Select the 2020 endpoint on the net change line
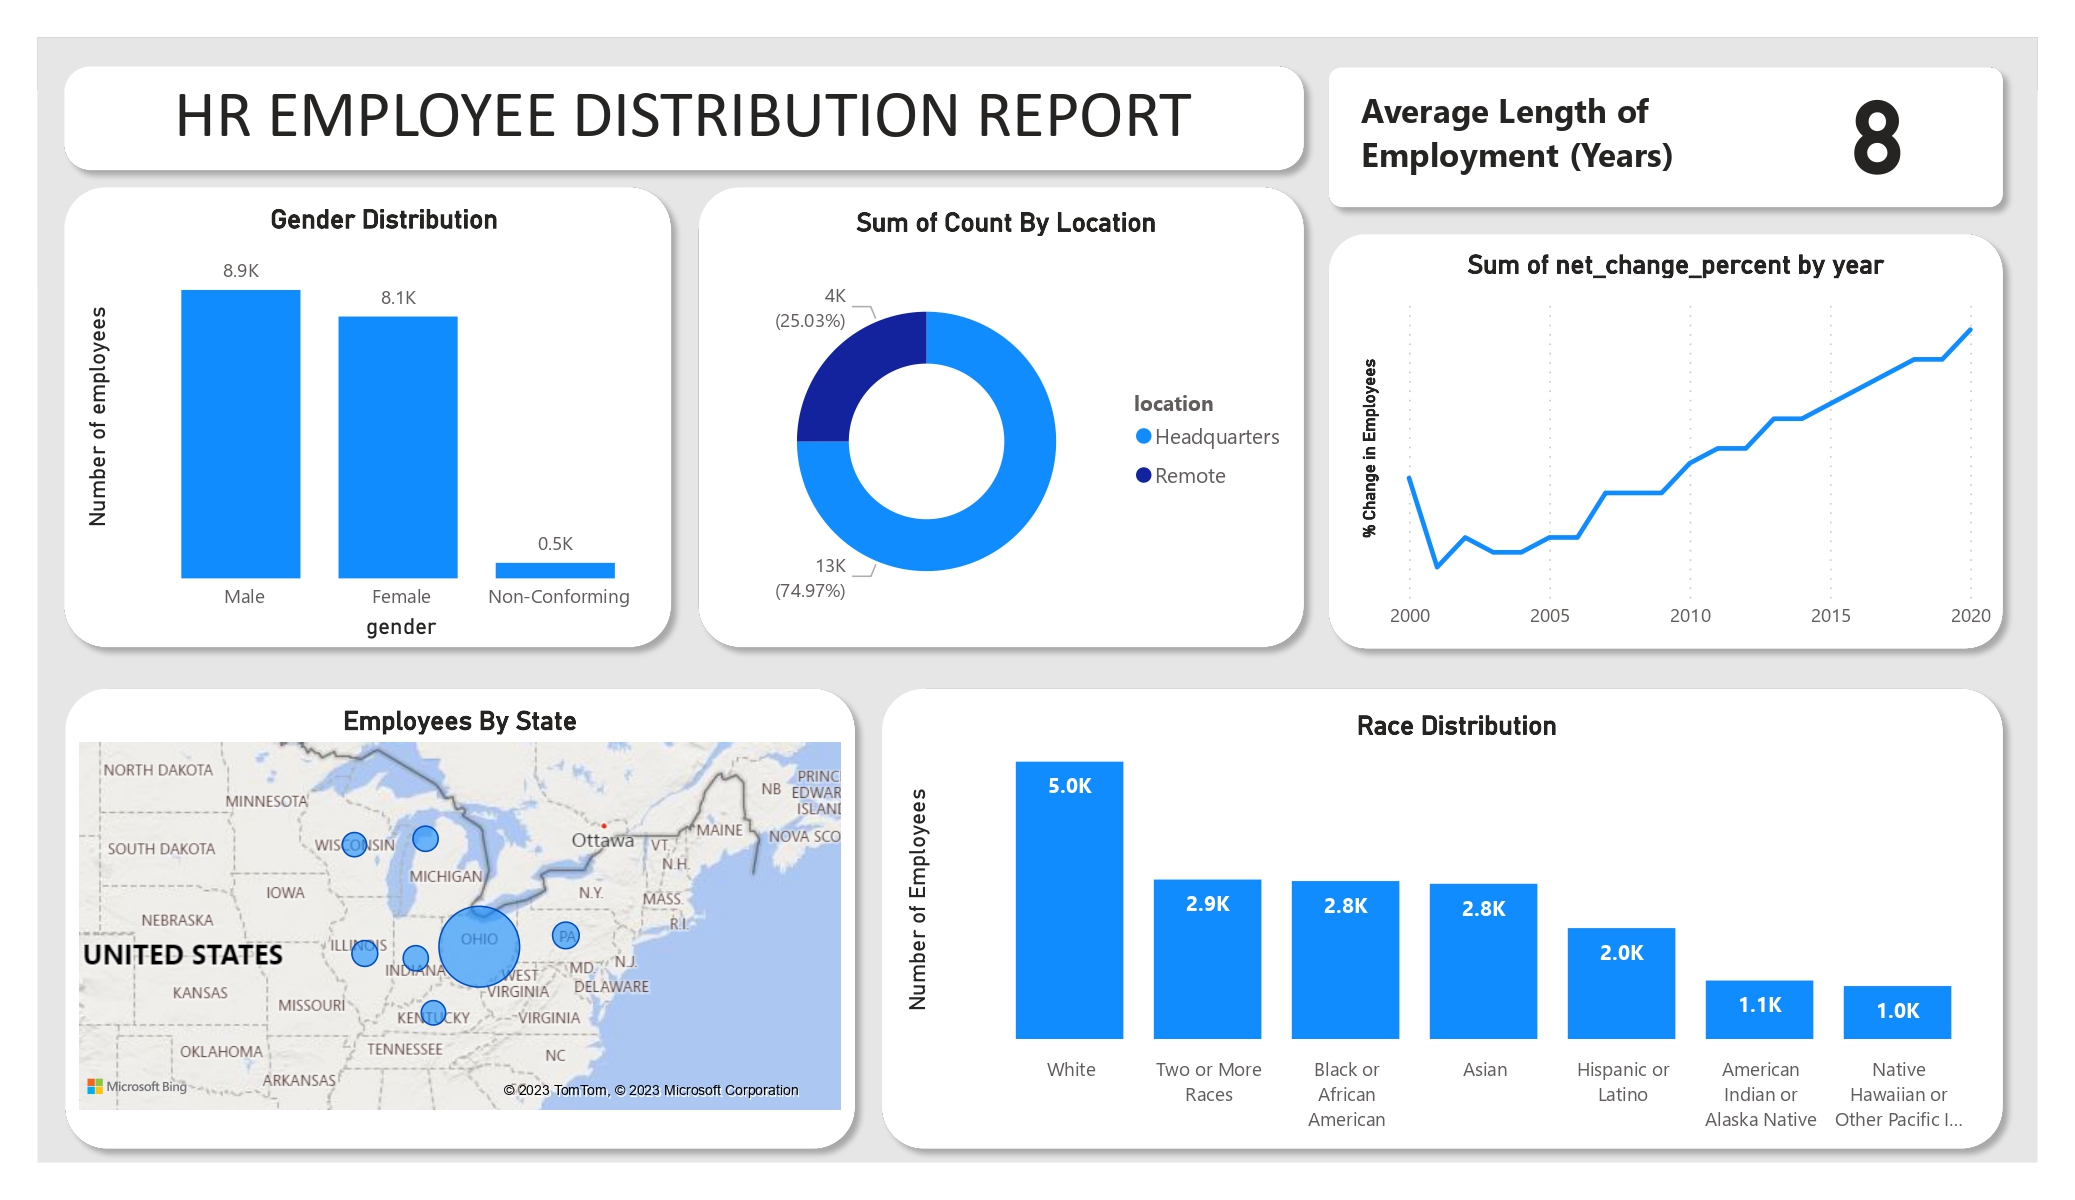The height and width of the screenshot is (1200, 2075). click(1968, 330)
